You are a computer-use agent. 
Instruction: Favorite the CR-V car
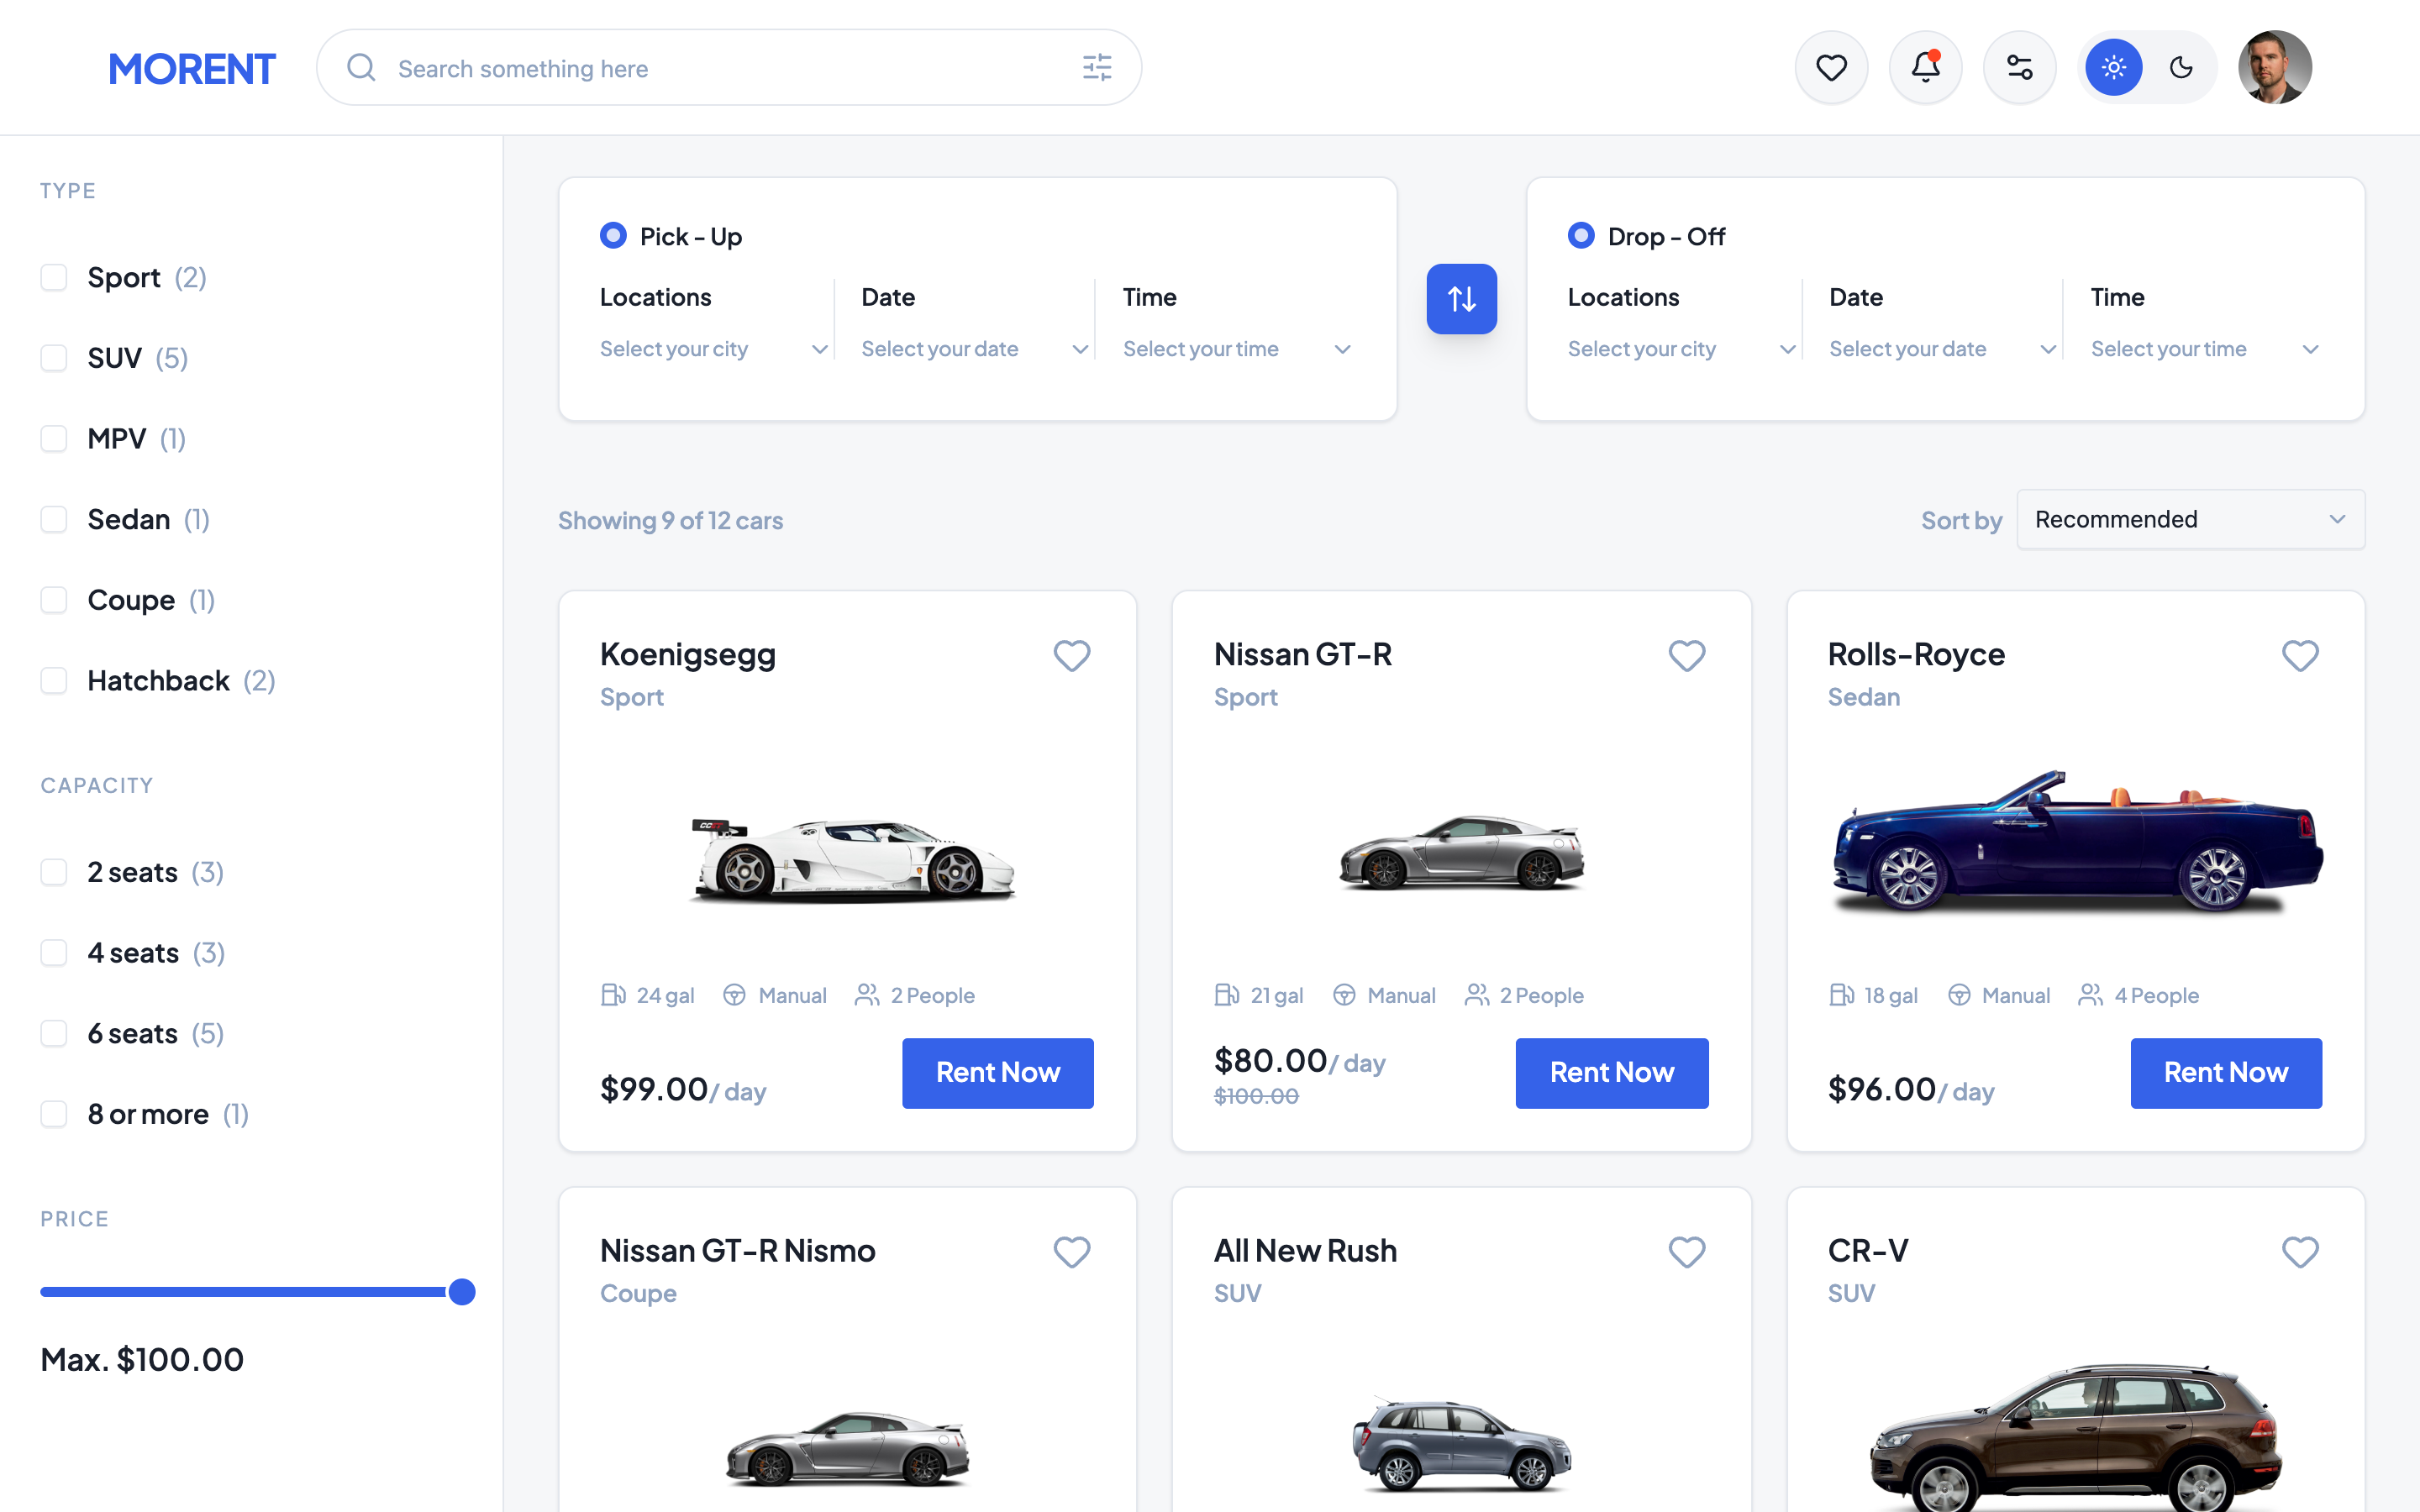pos(2300,1252)
